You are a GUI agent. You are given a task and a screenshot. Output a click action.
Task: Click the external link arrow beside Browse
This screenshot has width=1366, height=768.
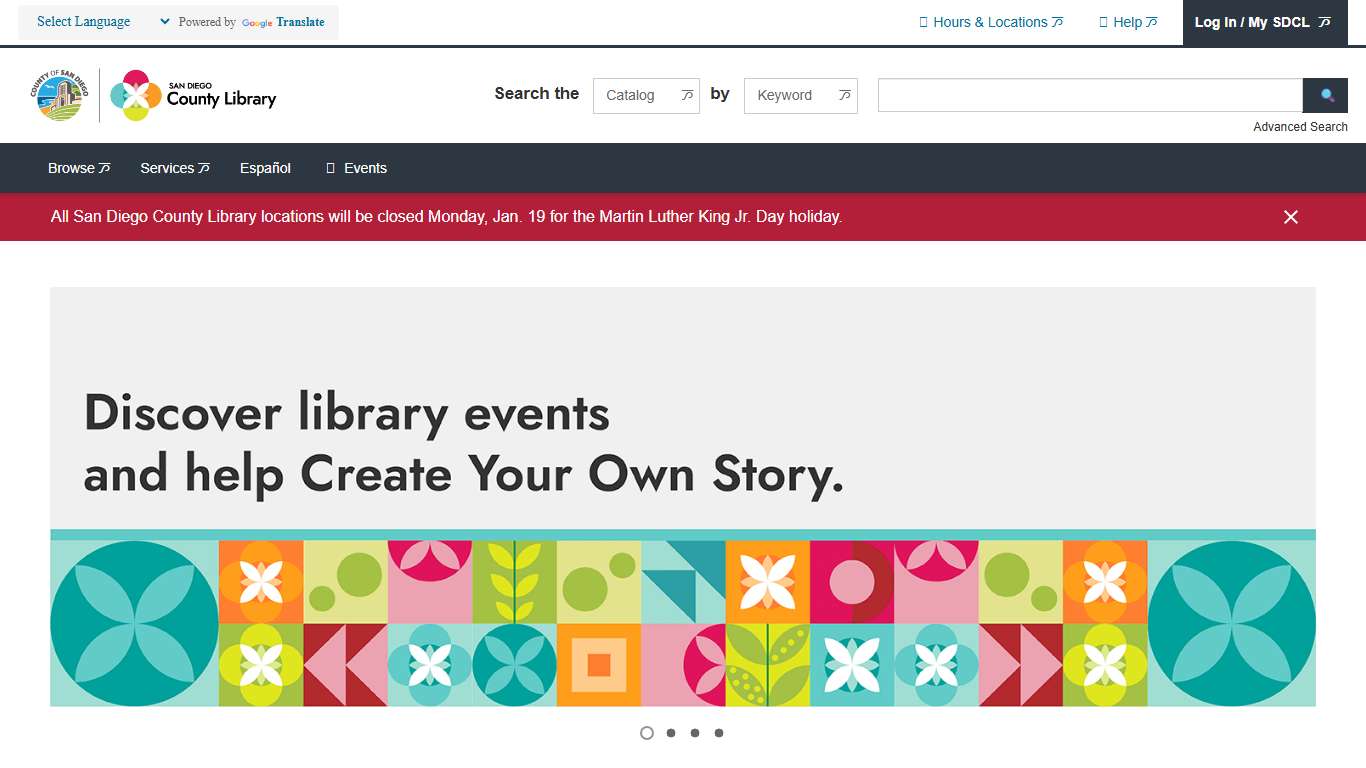(x=103, y=168)
